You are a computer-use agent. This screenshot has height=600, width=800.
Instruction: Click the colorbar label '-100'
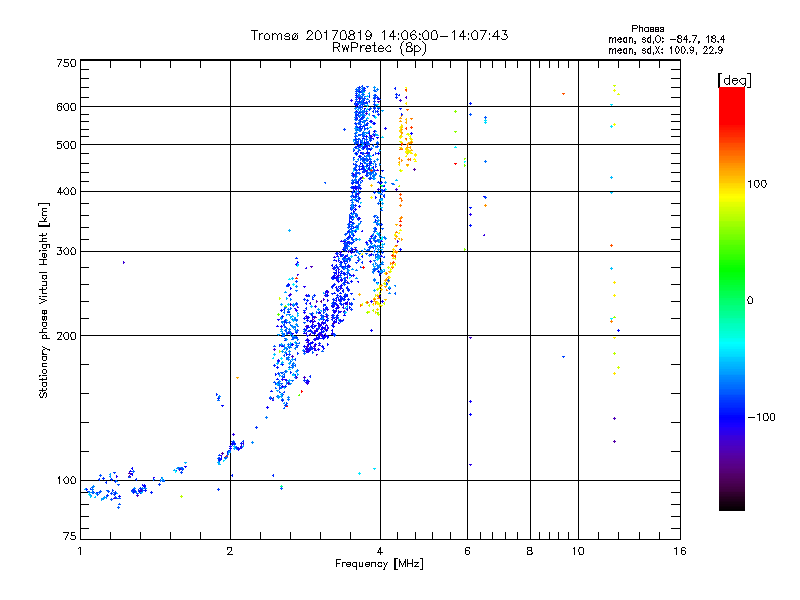point(761,417)
